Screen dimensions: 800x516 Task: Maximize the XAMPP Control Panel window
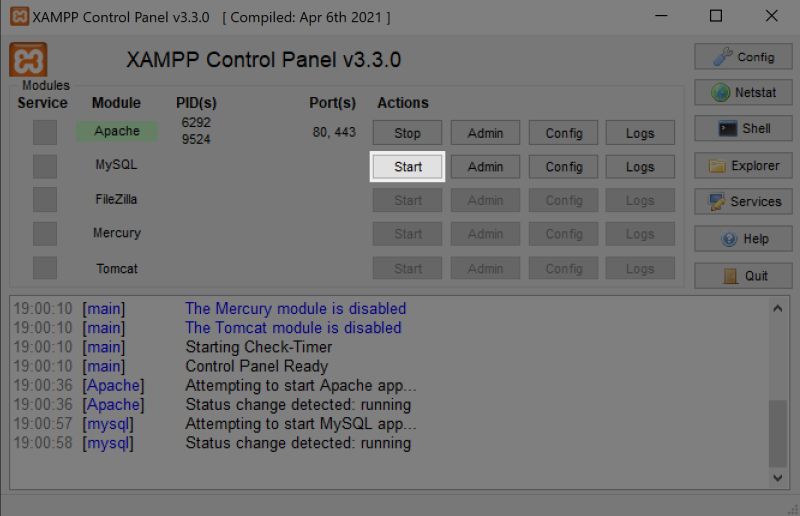click(x=716, y=16)
